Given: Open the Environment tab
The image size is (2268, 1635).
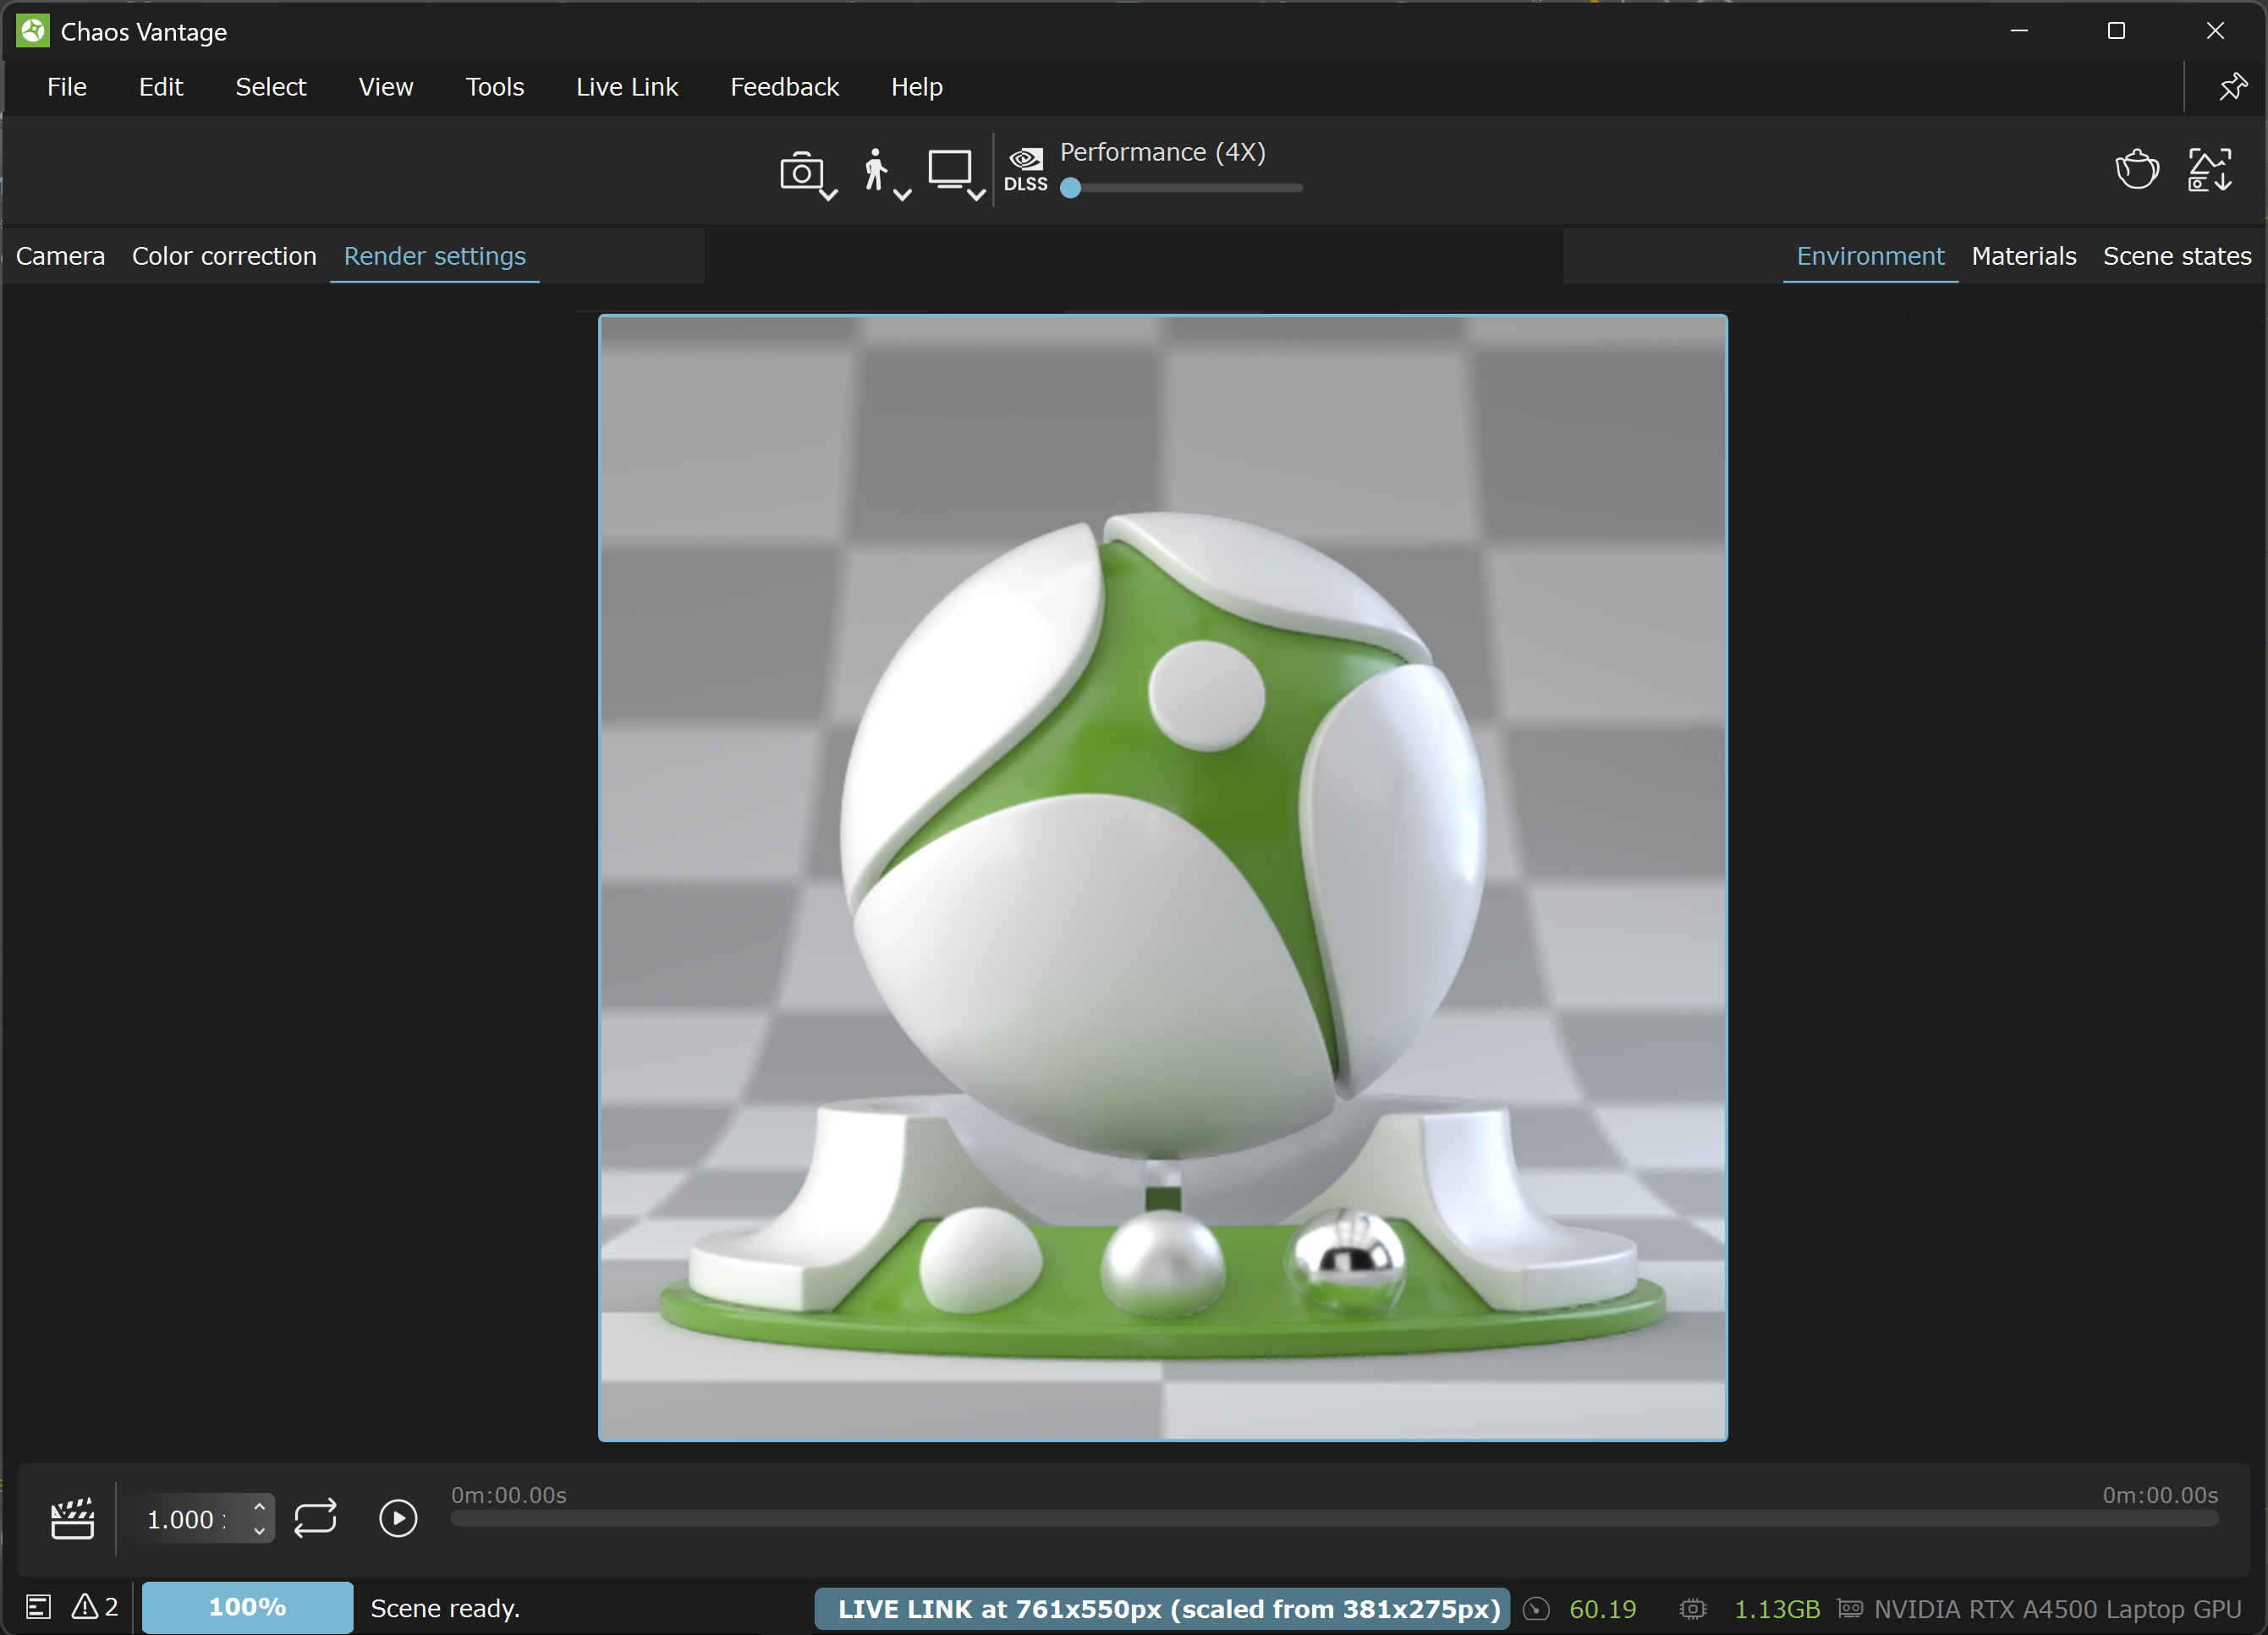Looking at the screenshot, I should [x=1870, y=256].
